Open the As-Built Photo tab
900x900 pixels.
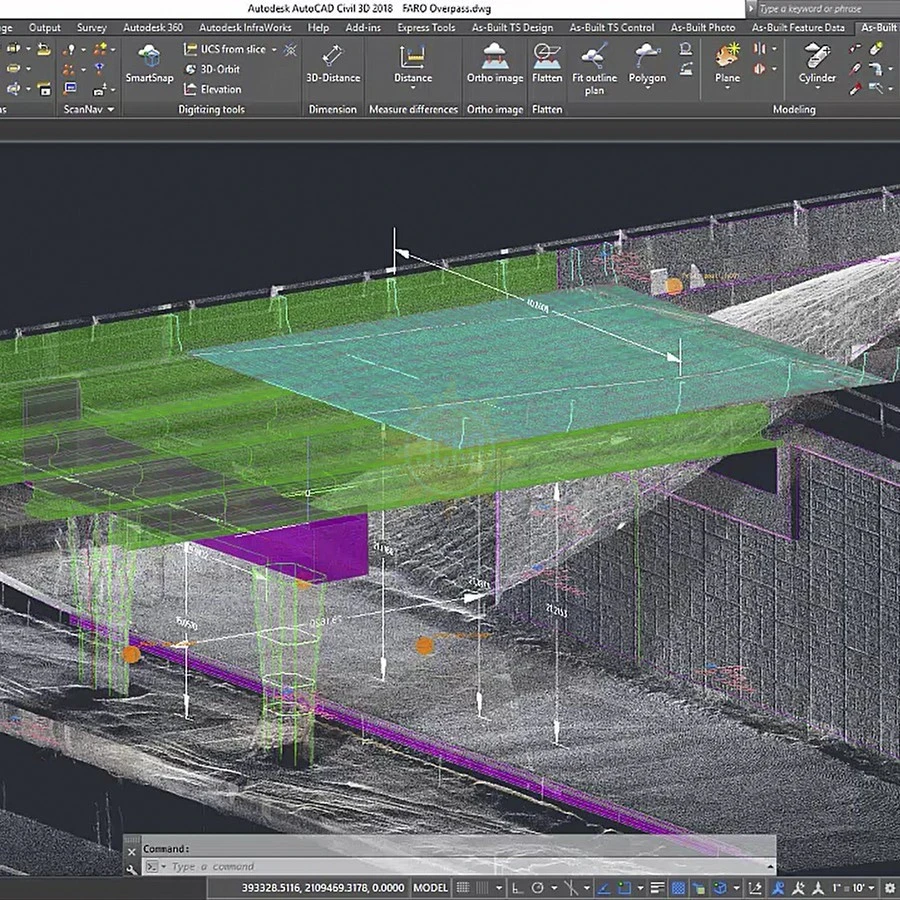pyautogui.click(x=703, y=28)
